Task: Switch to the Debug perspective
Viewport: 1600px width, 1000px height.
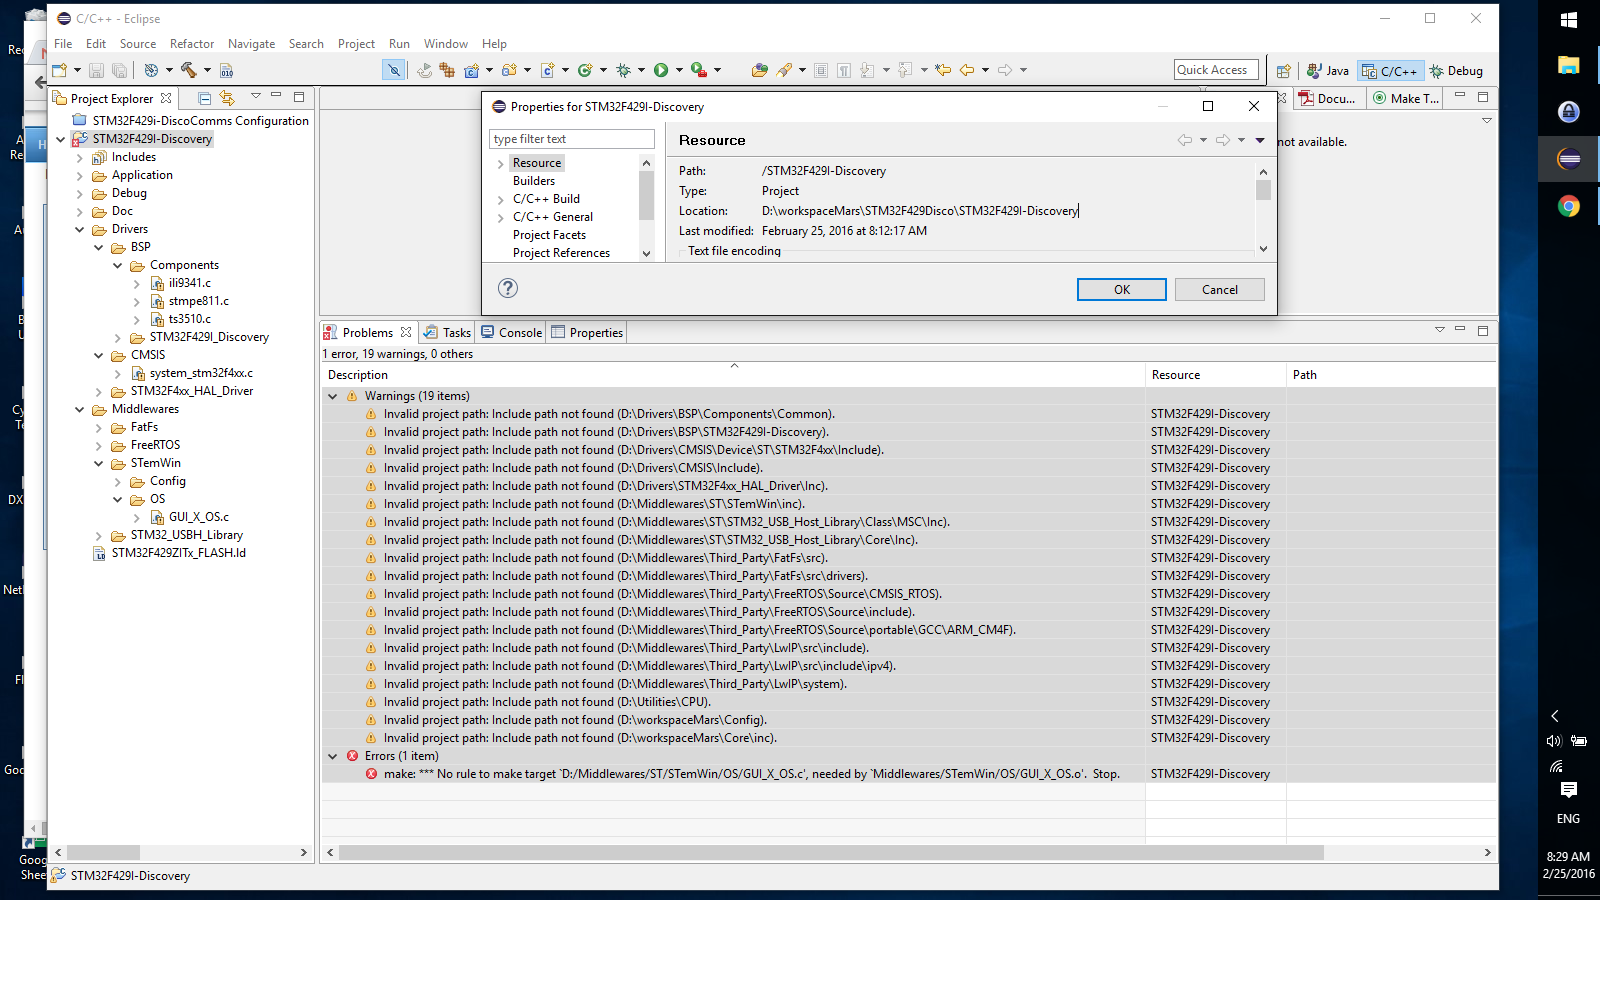Action: [1456, 71]
